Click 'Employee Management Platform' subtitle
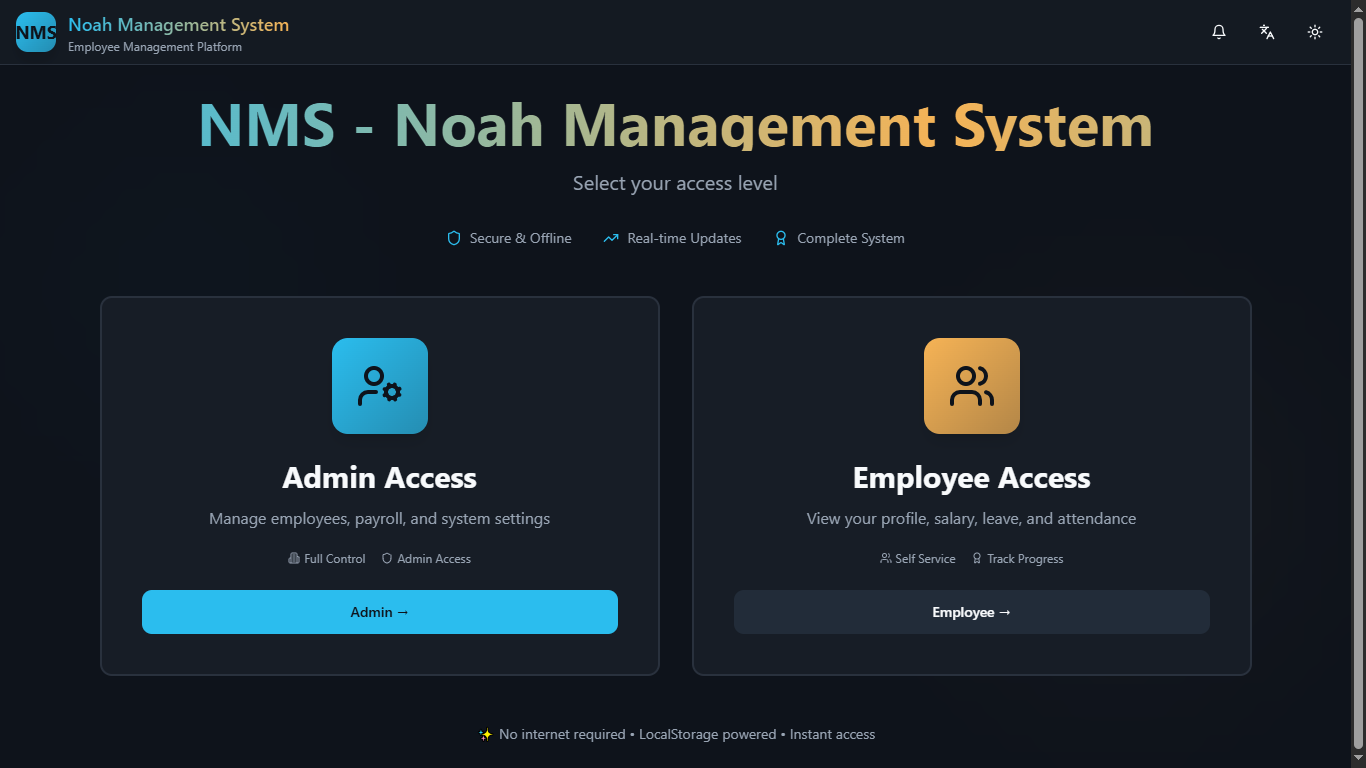Image resolution: width=1366 pixels, height=768 pixels. (x=155, y=47)
